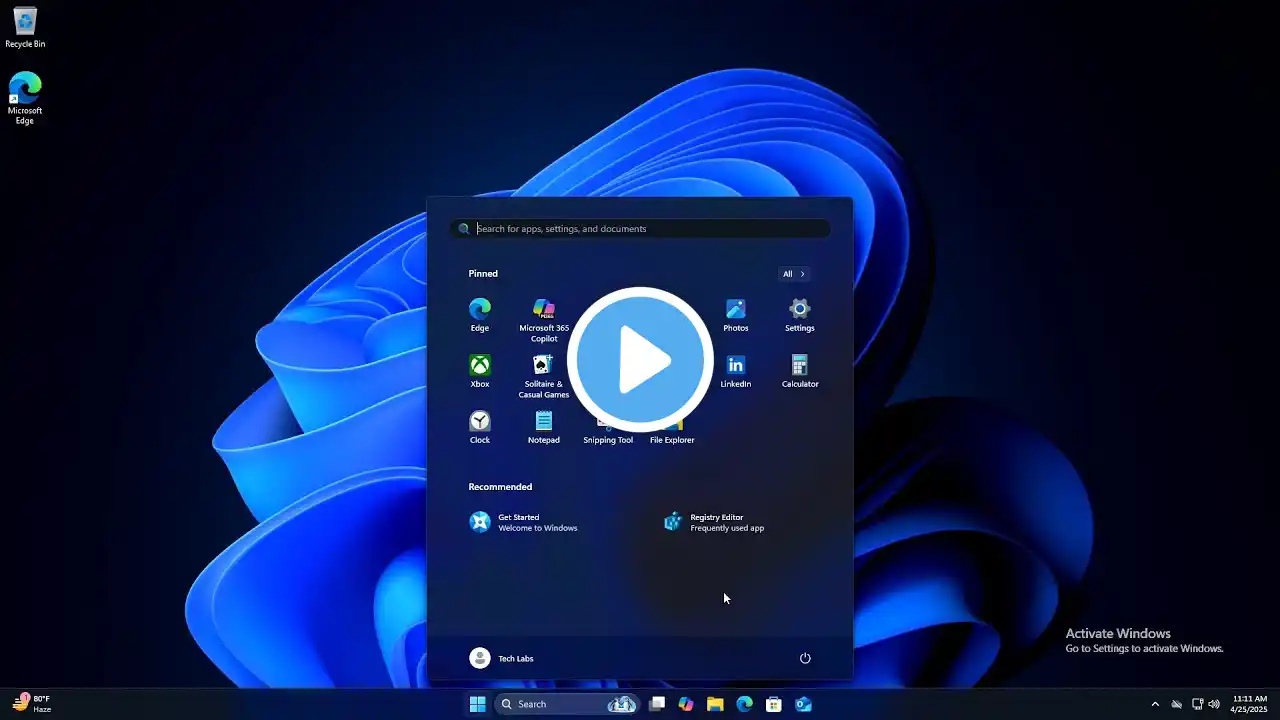Launch the Xbox app
The width and height of the screenshot is (1280, 720).
(480, 371)
